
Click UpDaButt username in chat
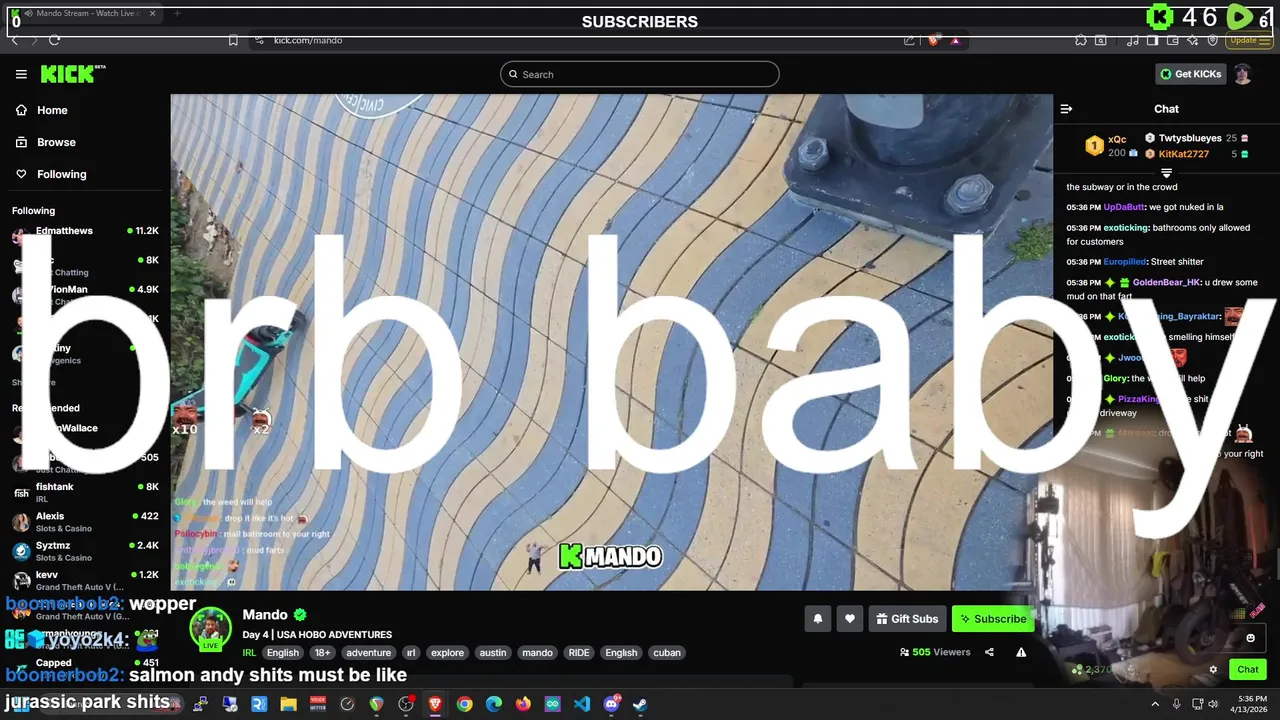click(1124, 207)
